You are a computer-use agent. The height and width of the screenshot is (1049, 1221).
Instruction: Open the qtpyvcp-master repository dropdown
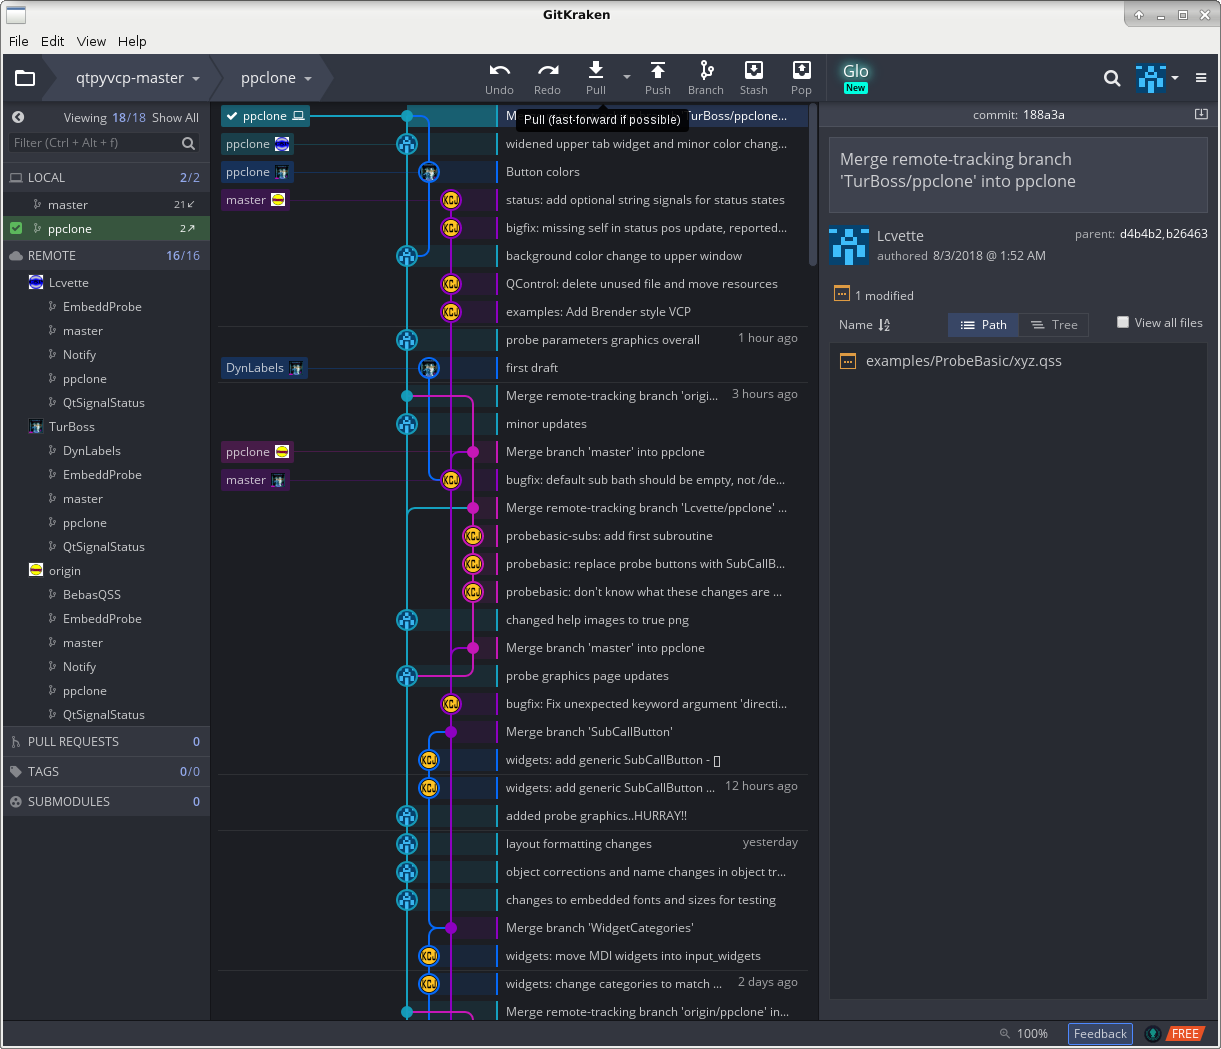pos(137,78)
